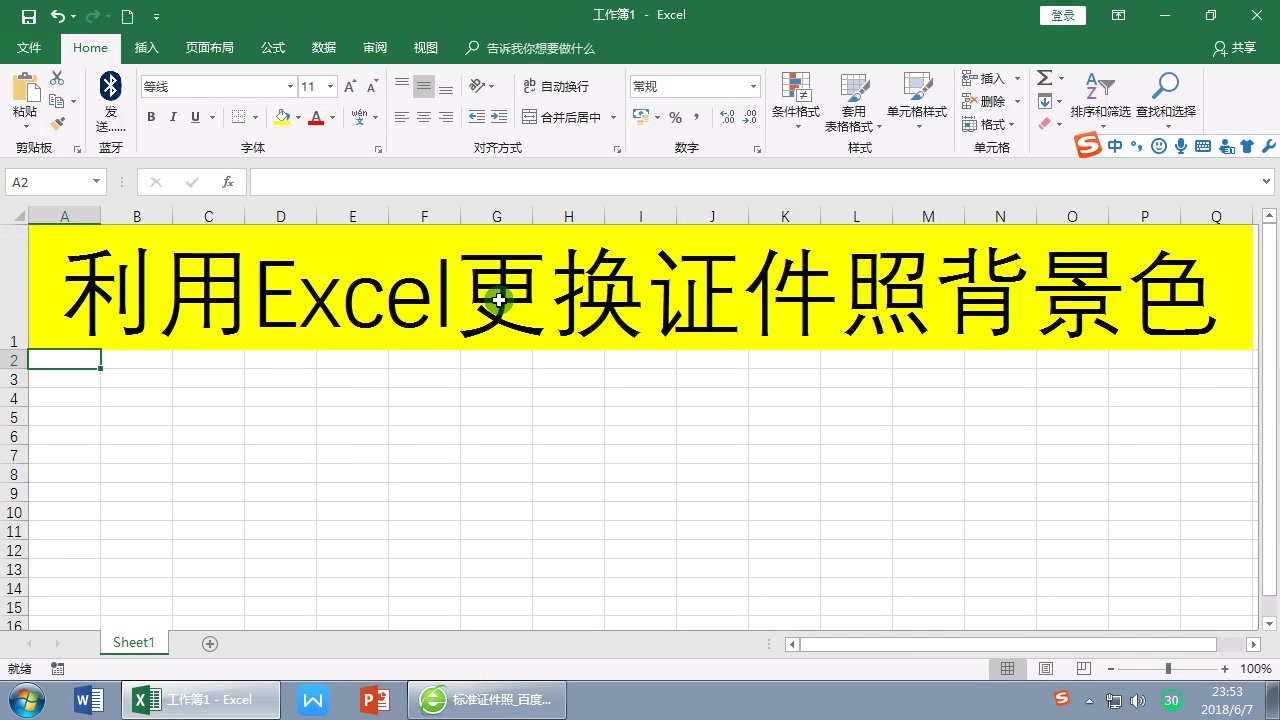The height and width of the screenshot is (720, 1280).
Task: Click the zoom slider handle
Action: click(1168, 669)
